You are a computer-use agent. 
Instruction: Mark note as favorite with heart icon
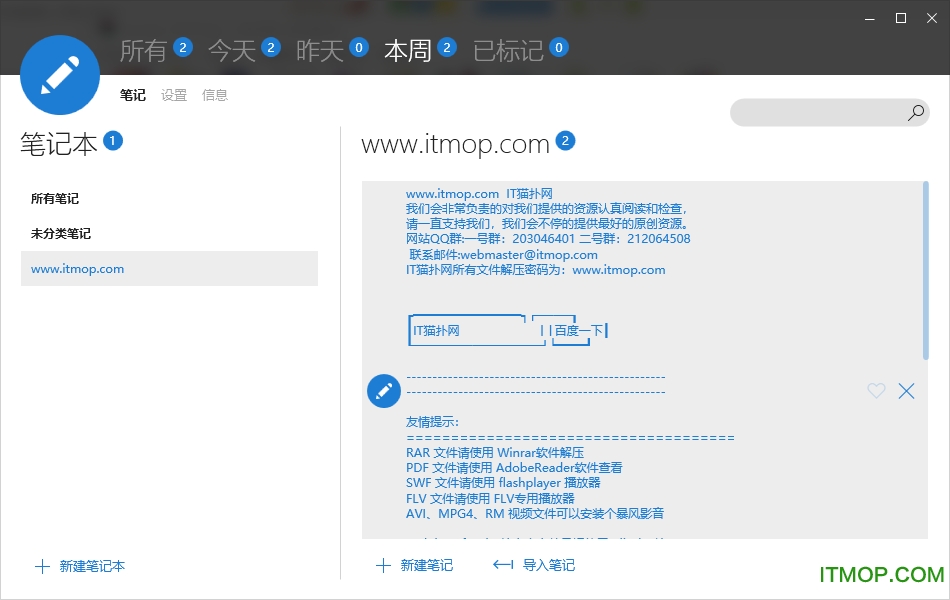876,391
